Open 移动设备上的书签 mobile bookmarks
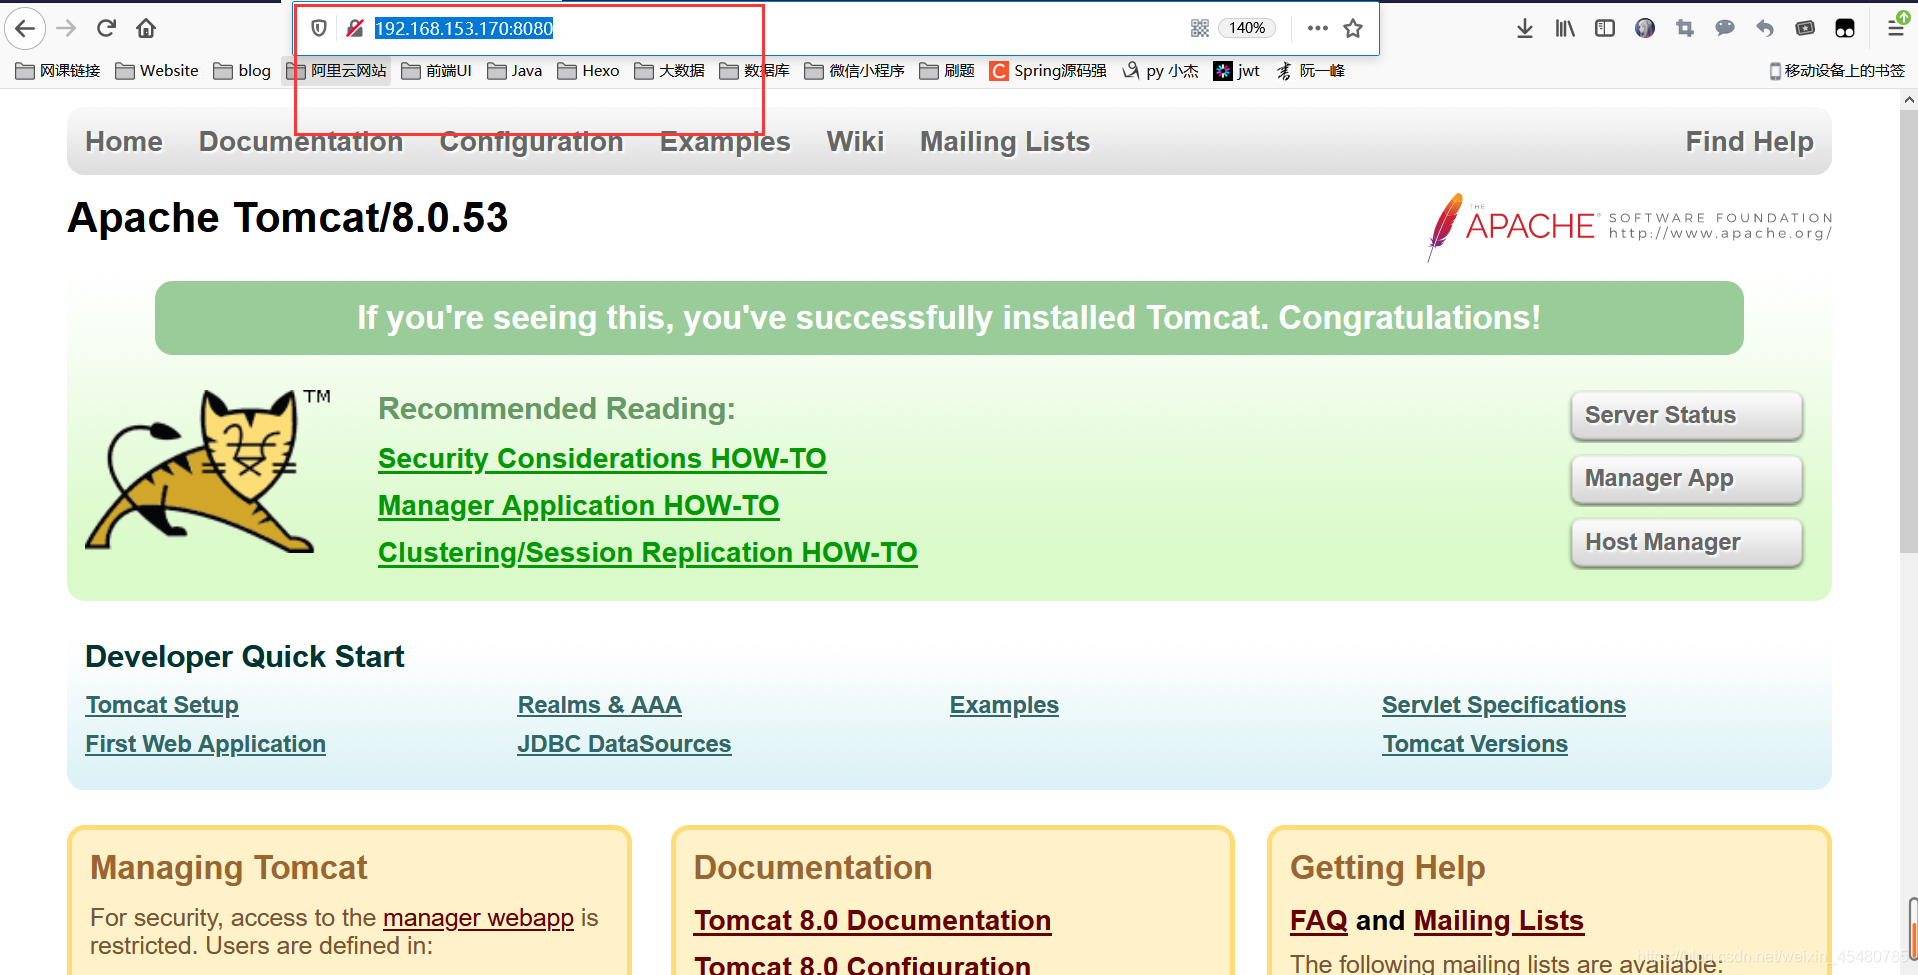 [x=1837, y=71]
